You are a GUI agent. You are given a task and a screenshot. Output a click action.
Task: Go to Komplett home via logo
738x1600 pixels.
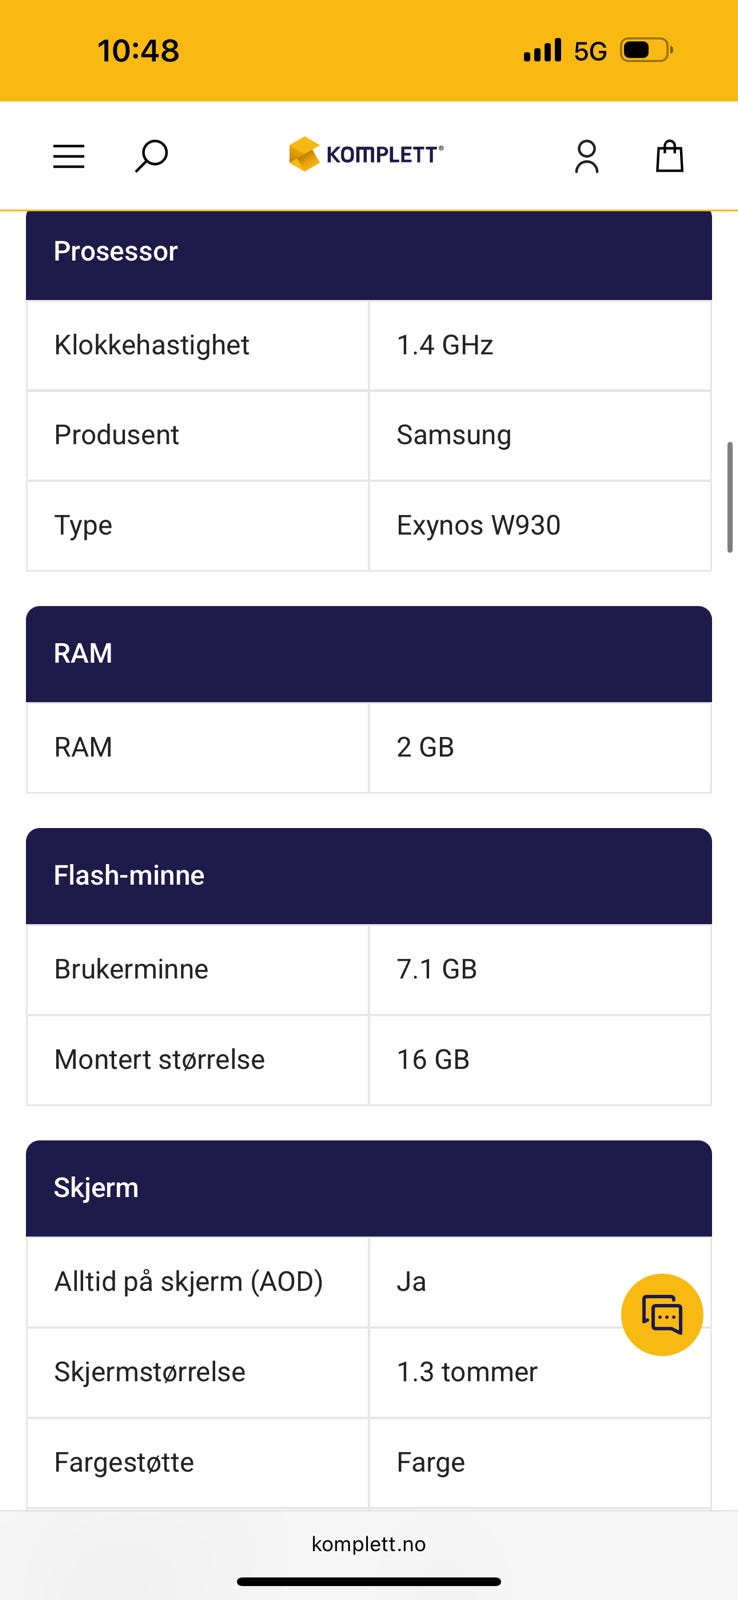click(366, 154)
